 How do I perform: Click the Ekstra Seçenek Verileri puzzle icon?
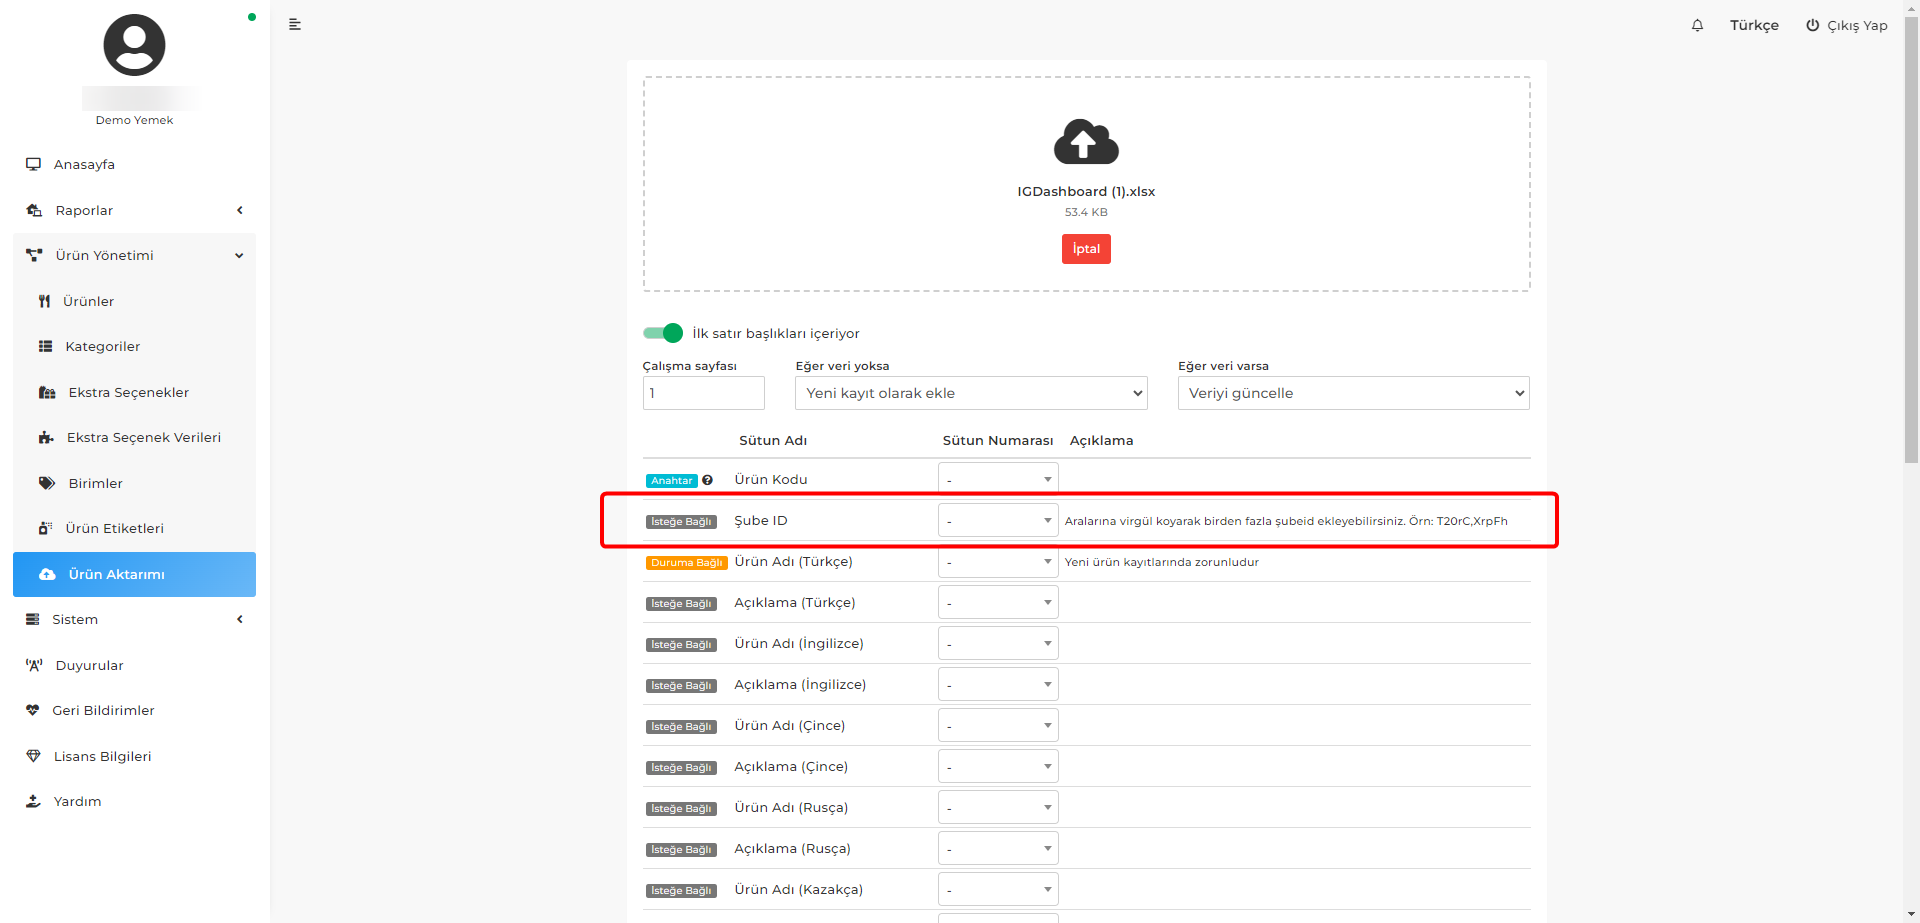click(46, 437)
